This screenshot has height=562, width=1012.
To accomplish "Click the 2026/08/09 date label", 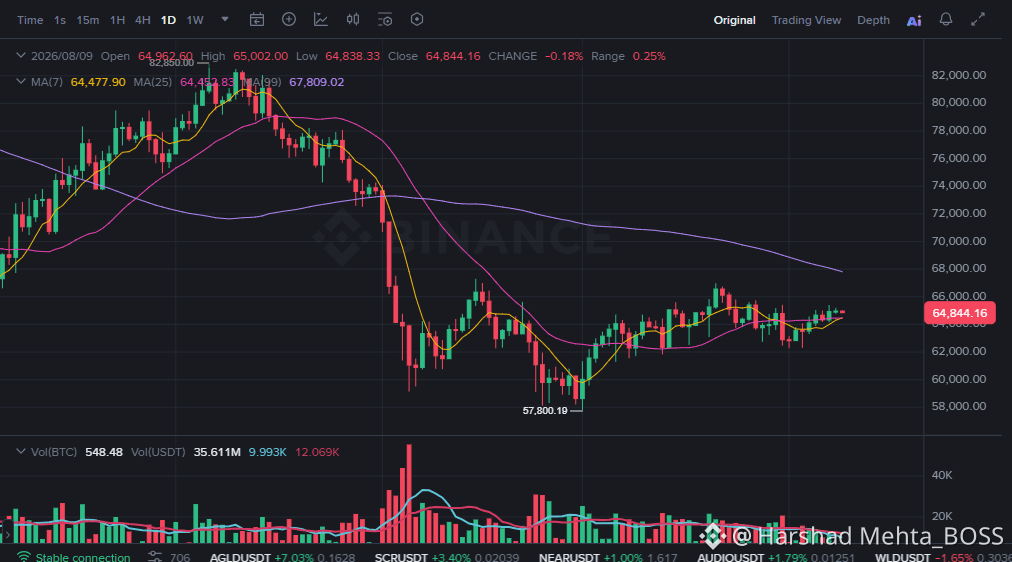I will 62,56.
